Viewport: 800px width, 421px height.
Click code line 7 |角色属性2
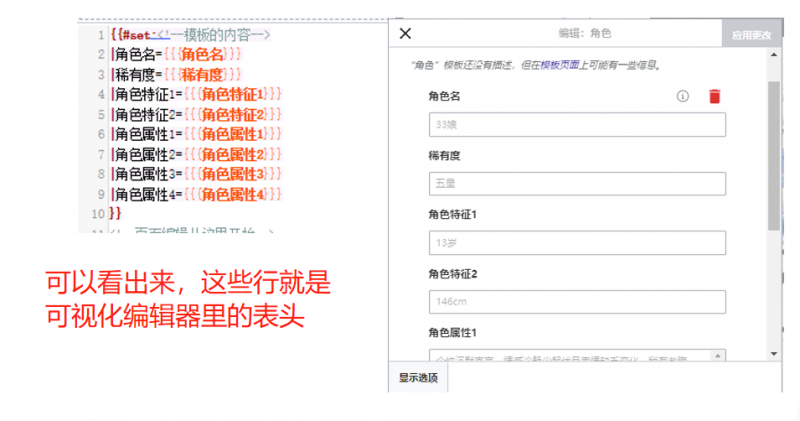196,154
